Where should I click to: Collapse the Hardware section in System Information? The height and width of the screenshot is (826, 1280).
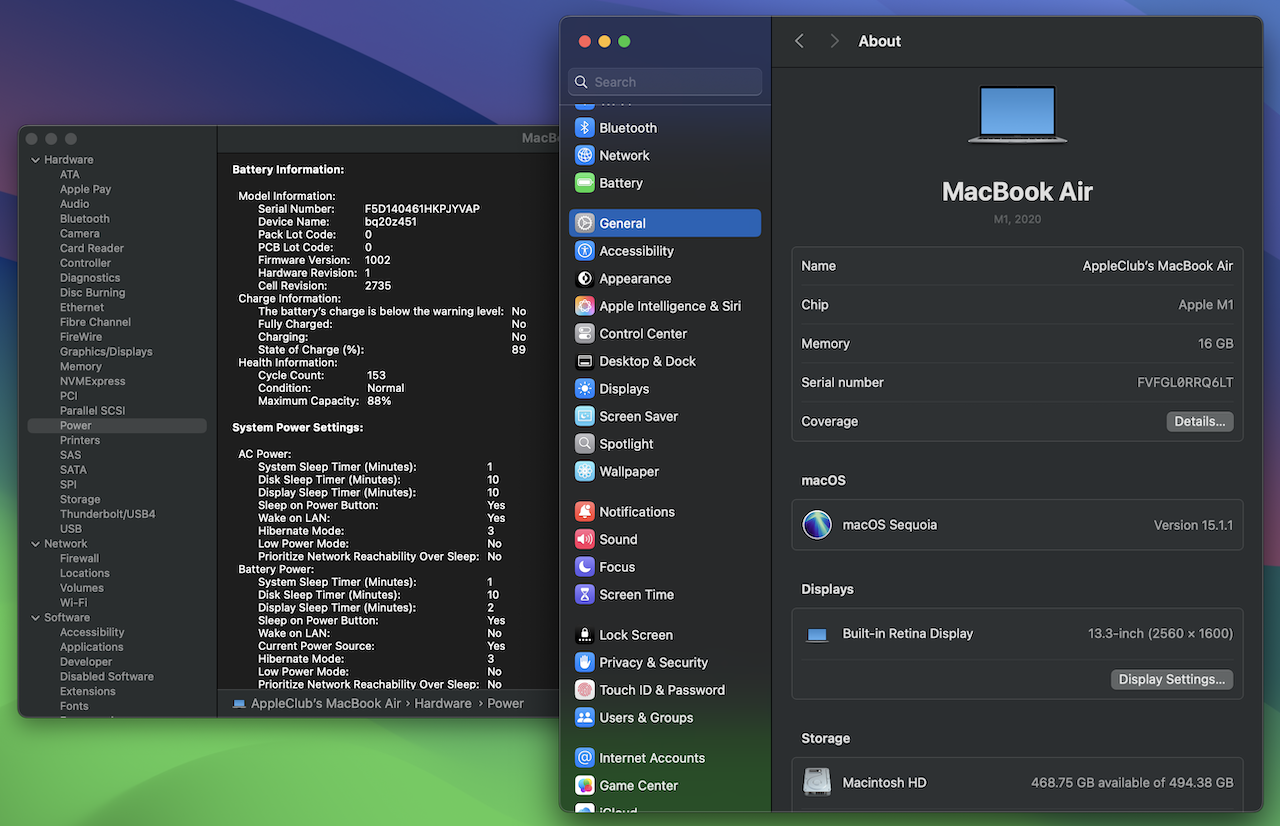pos(35,160)
